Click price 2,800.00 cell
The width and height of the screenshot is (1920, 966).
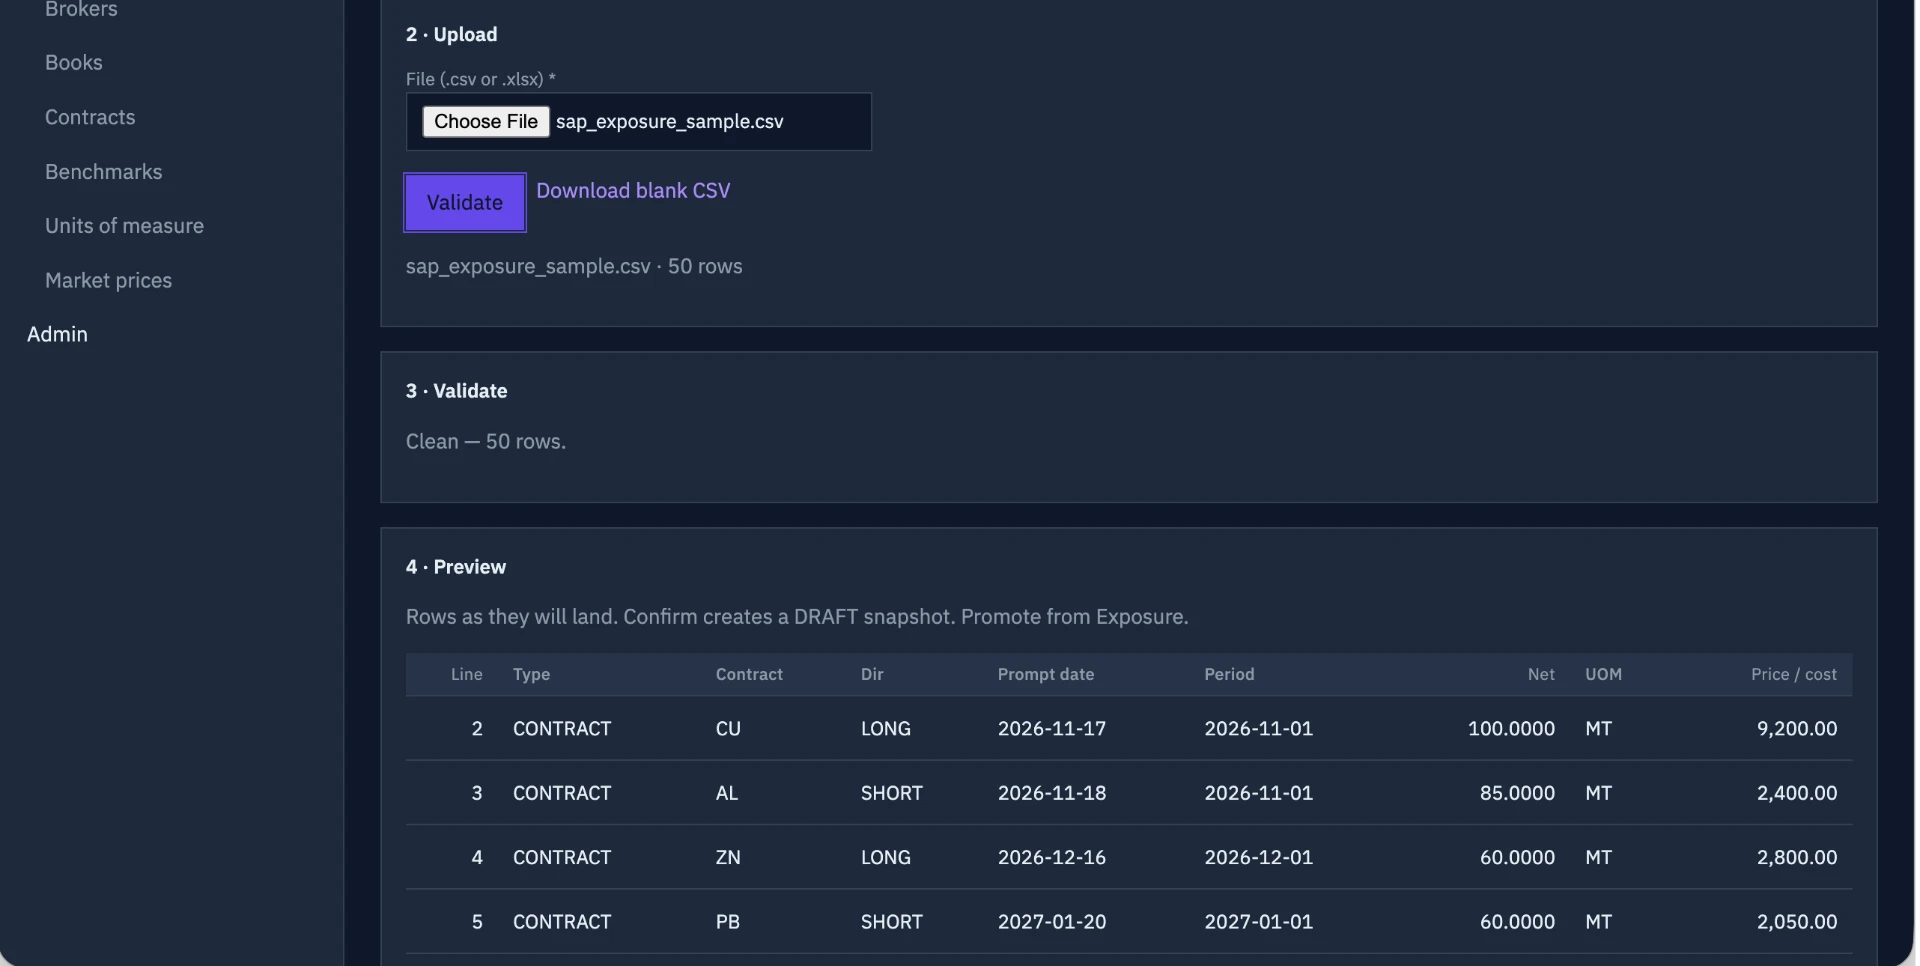[x=1797, y=857]
